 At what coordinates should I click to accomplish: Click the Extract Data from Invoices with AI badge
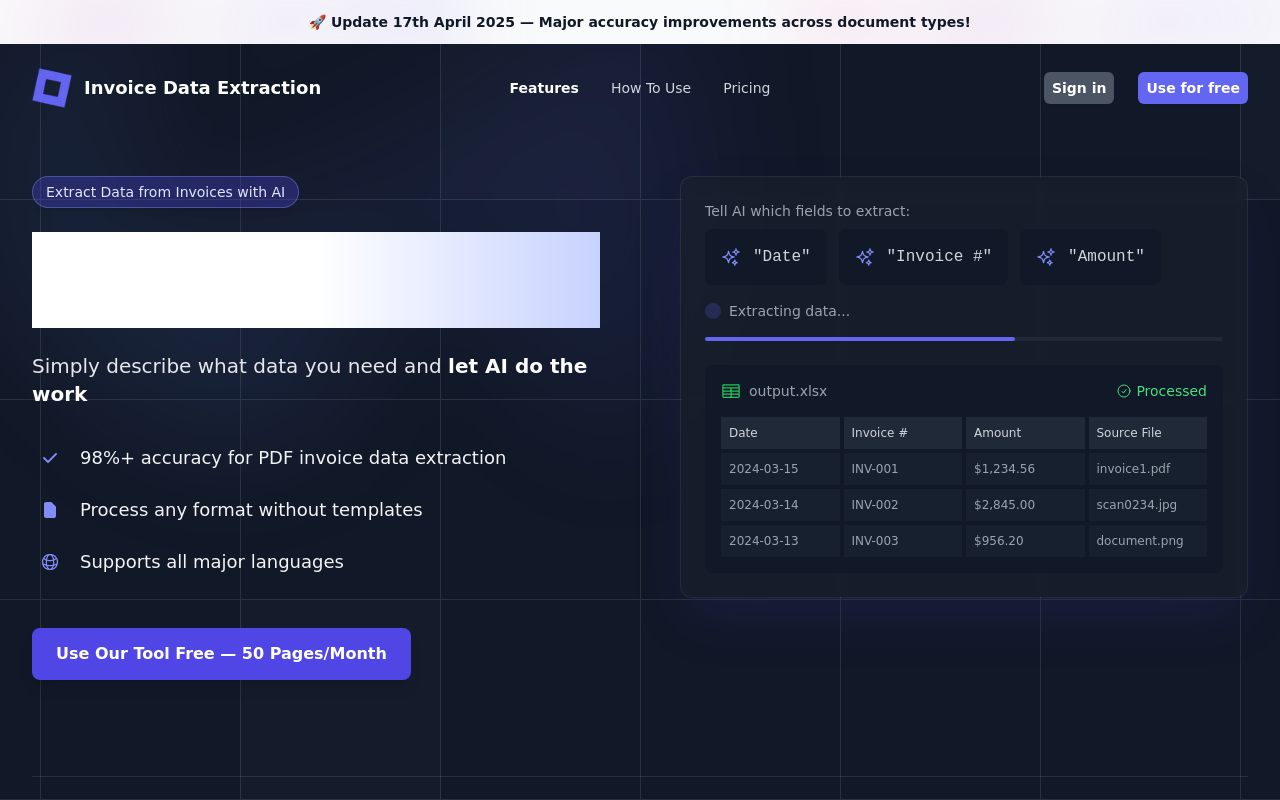point(165,192)
